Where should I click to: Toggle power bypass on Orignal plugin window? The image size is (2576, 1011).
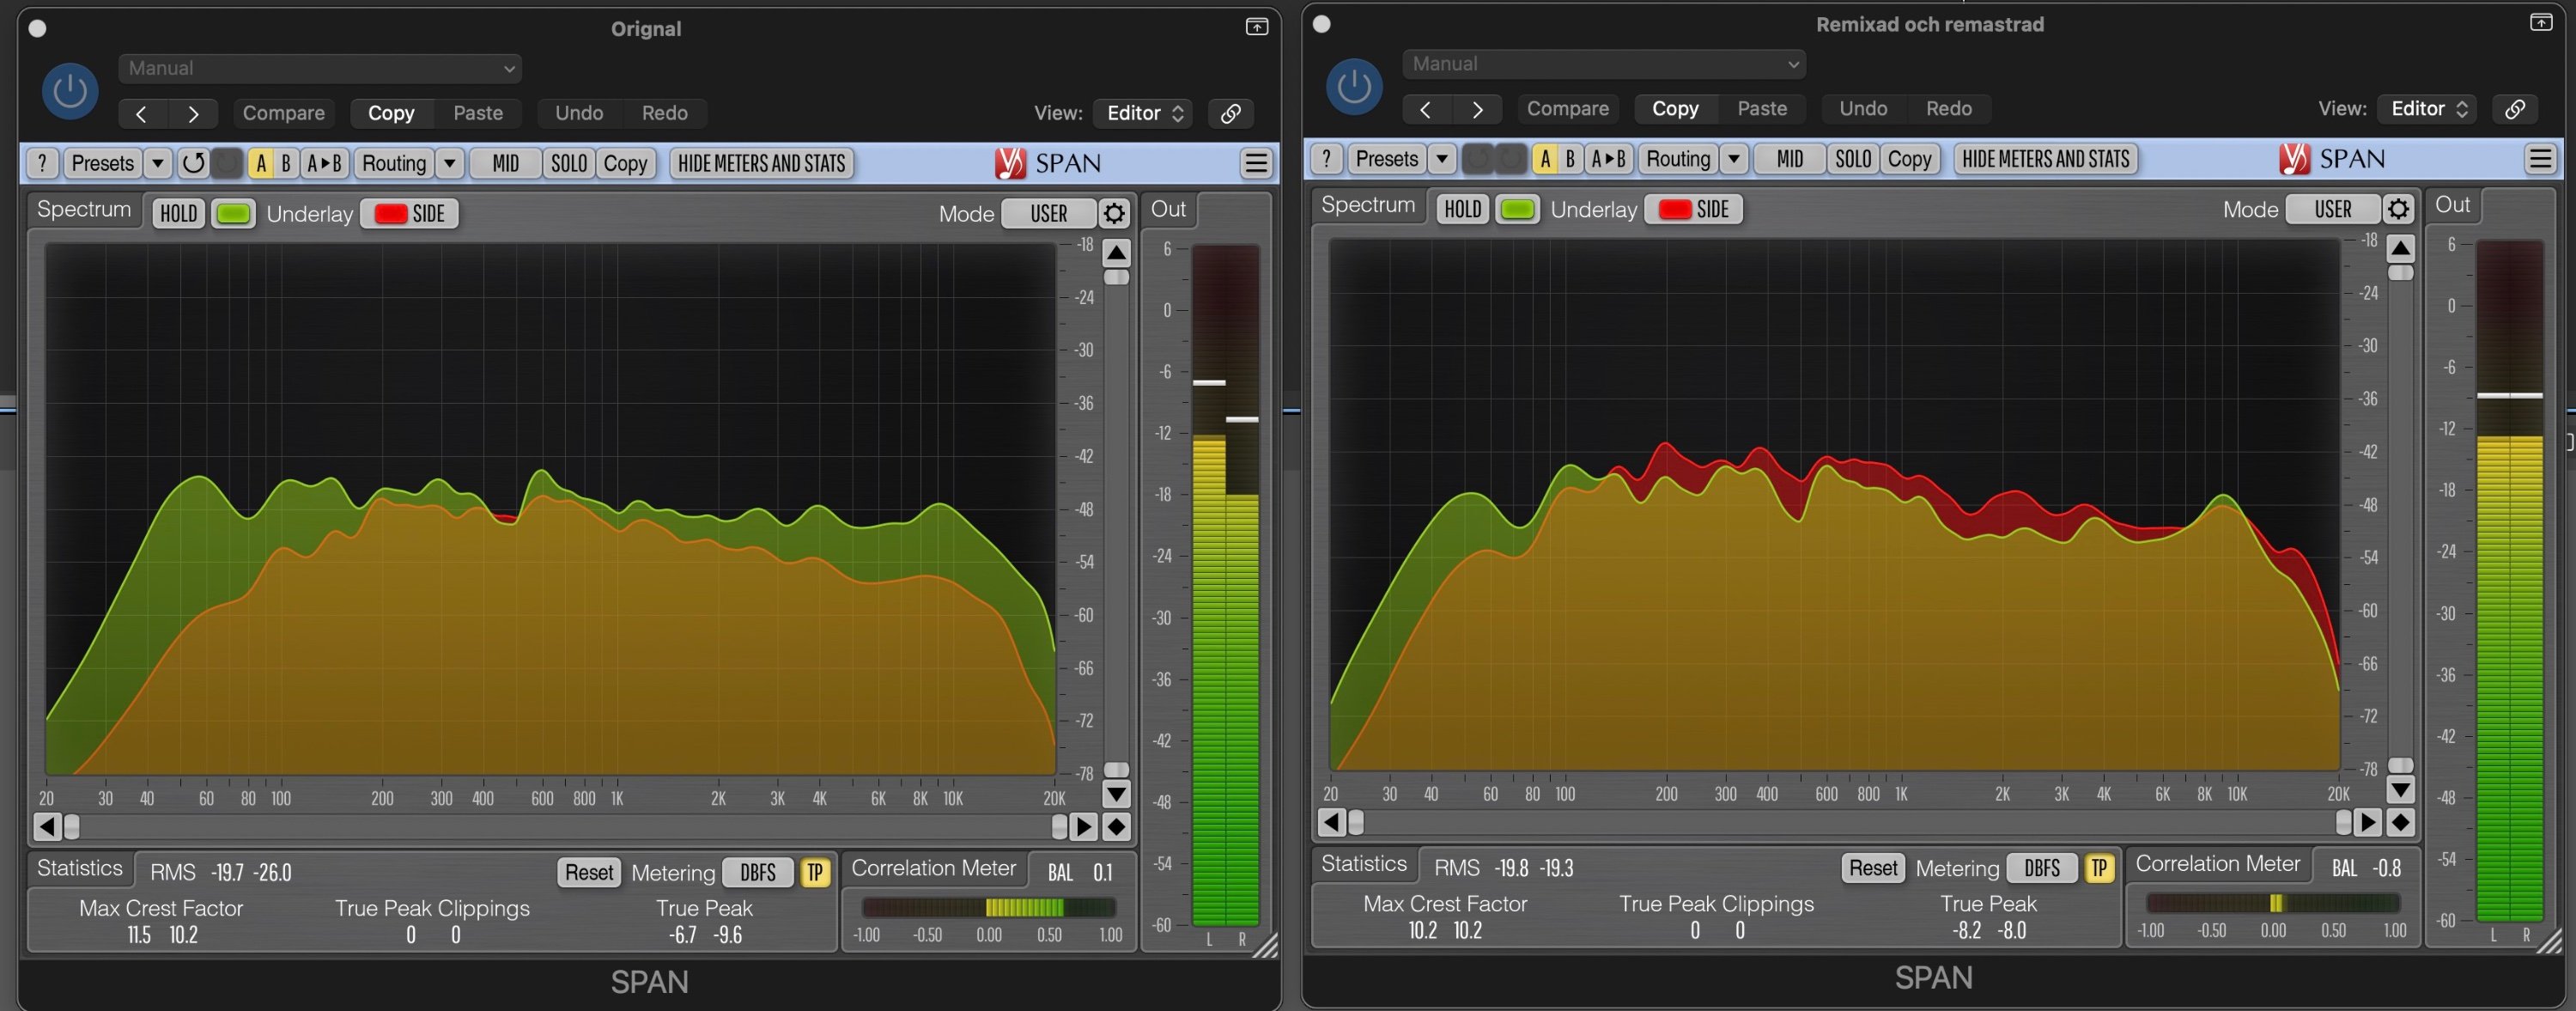(x=70, y=91)
